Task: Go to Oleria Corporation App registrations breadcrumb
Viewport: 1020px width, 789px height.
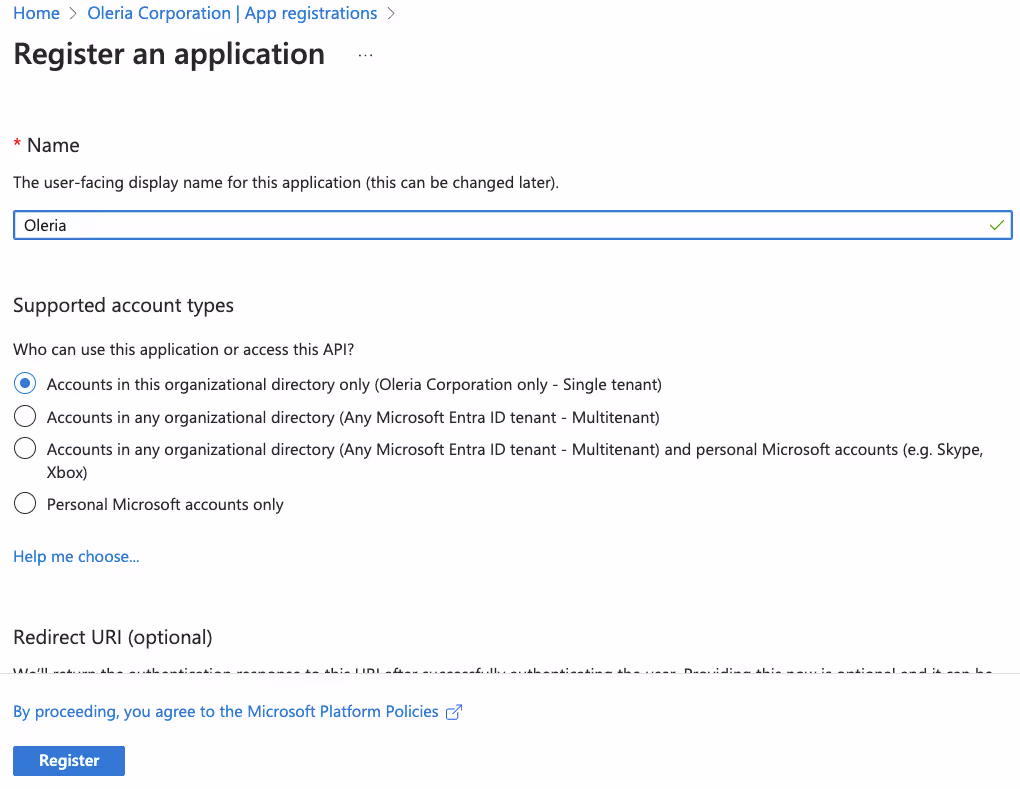Action: (x=232, y=13)
